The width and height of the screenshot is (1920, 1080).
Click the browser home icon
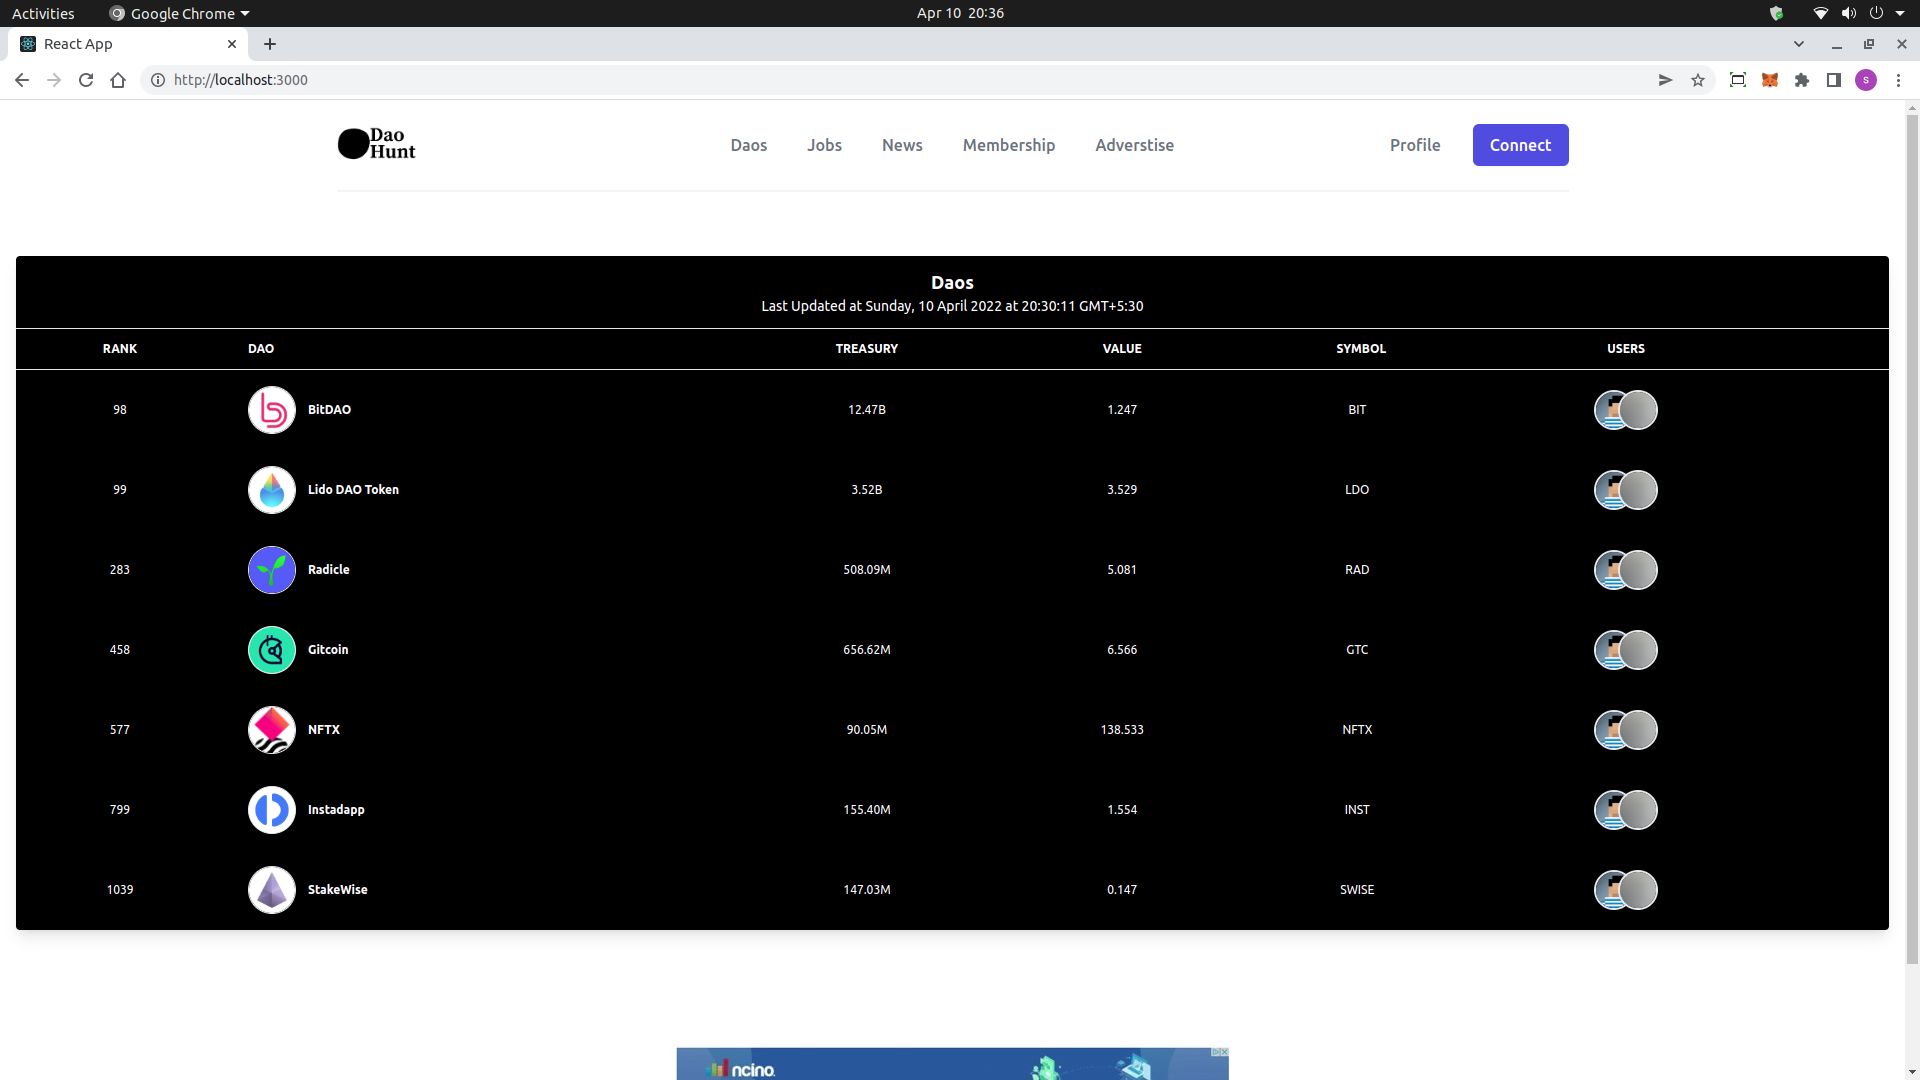(x=118, y=80)
